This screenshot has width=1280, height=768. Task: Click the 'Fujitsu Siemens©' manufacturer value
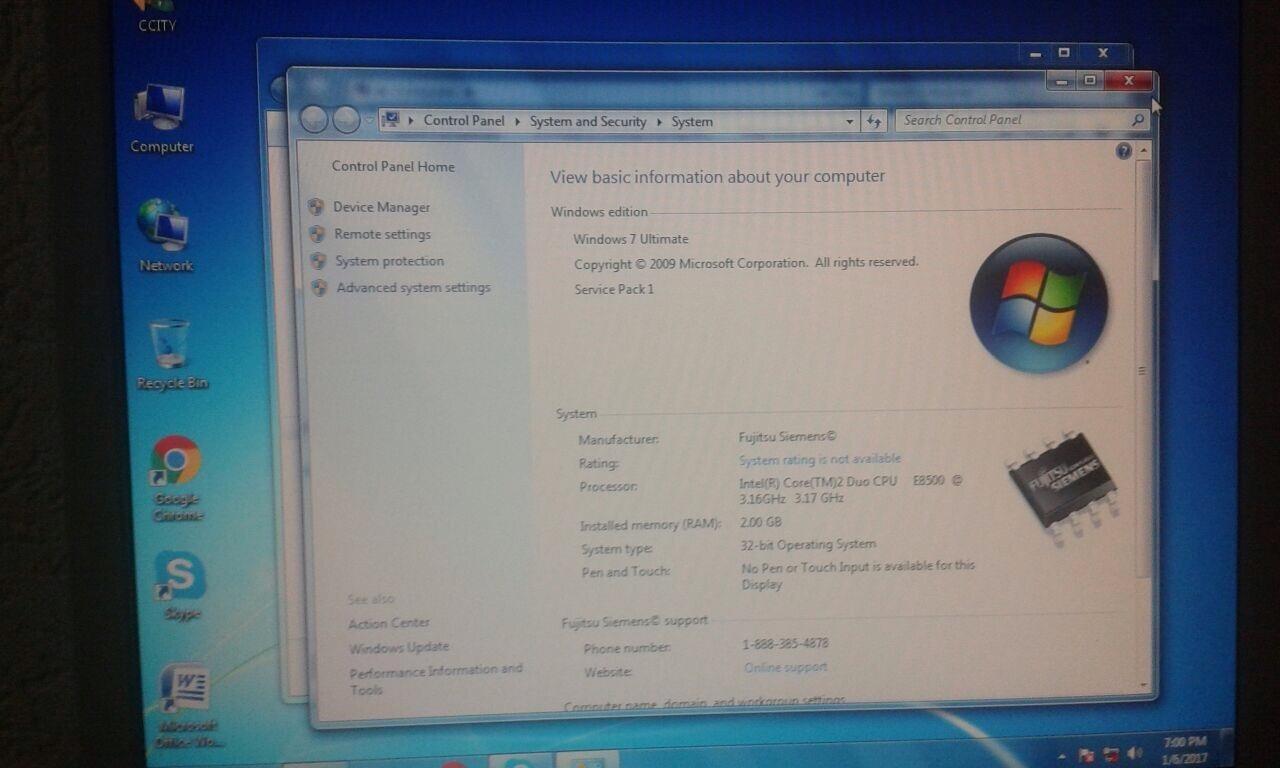[787, 436]
